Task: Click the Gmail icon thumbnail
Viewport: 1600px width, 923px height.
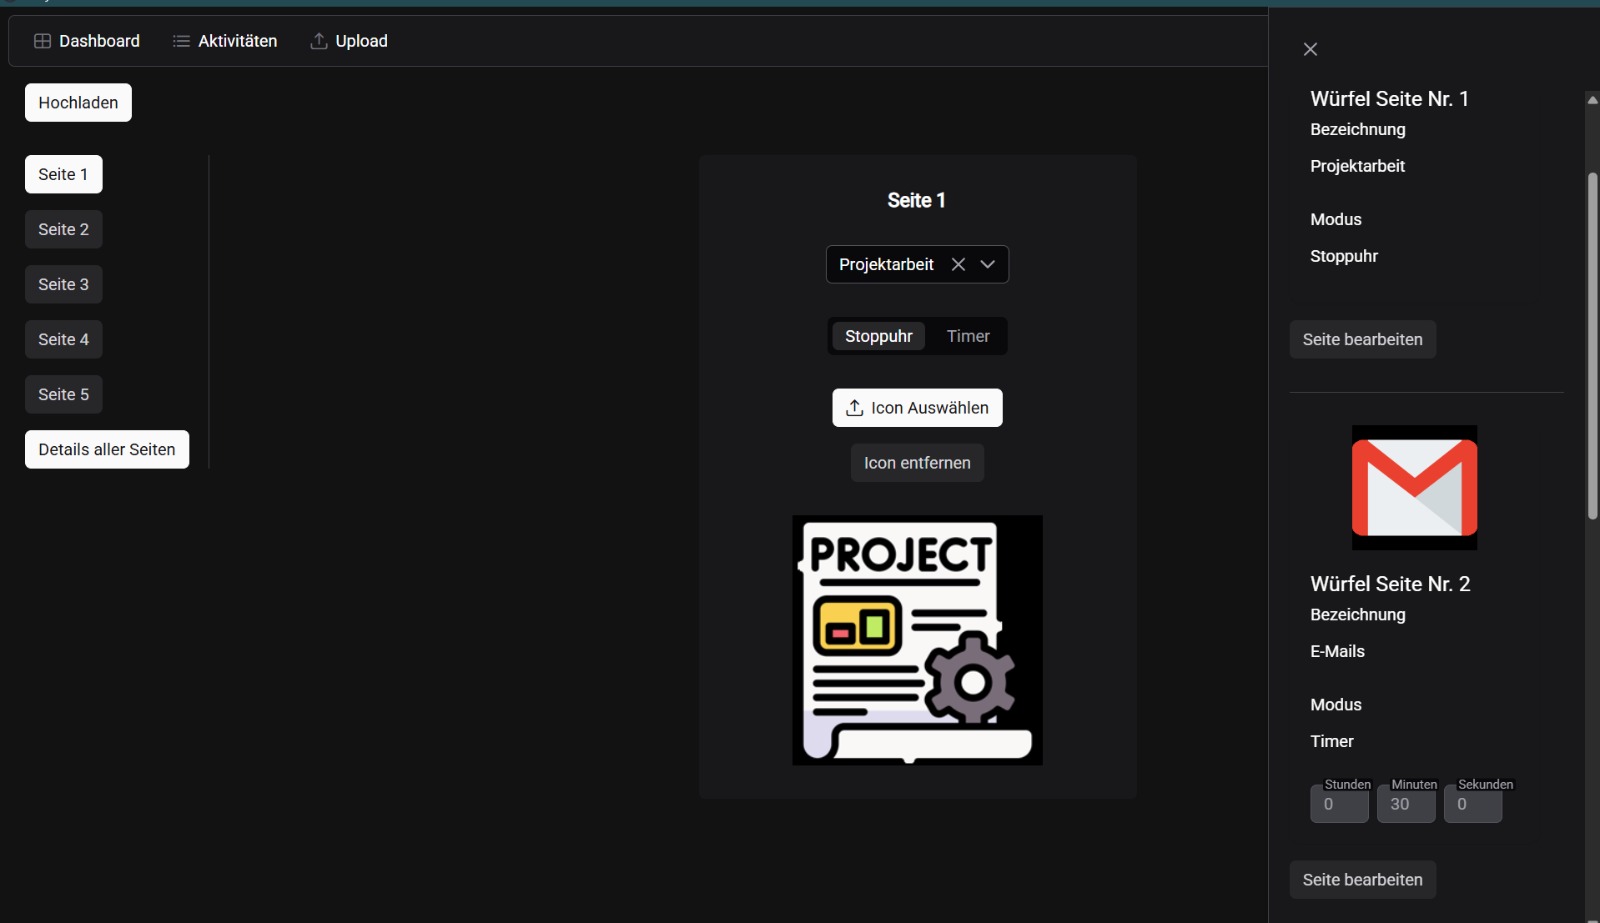Action: tap(1414, 488)
